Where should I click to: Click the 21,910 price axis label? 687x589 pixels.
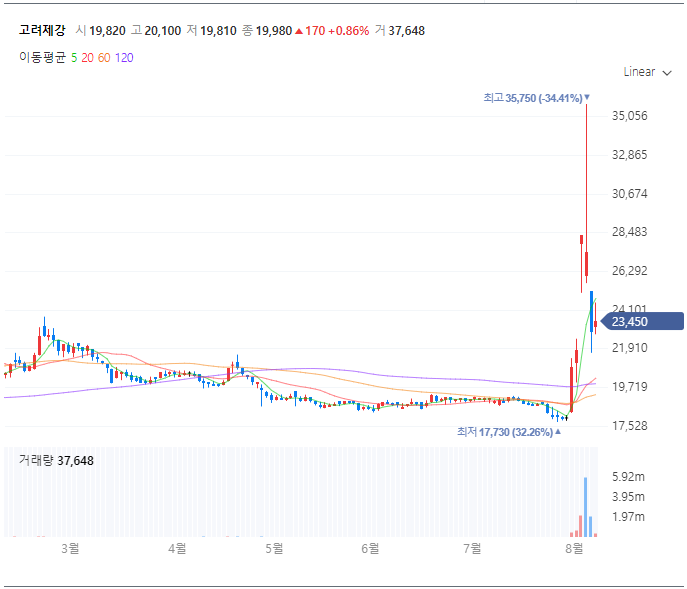coord(630,348)
